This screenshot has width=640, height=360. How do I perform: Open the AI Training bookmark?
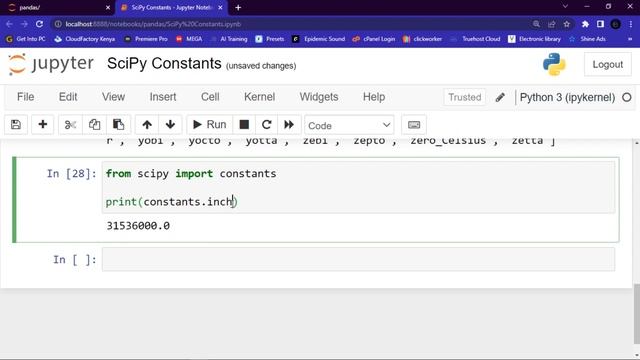point(229,39)
